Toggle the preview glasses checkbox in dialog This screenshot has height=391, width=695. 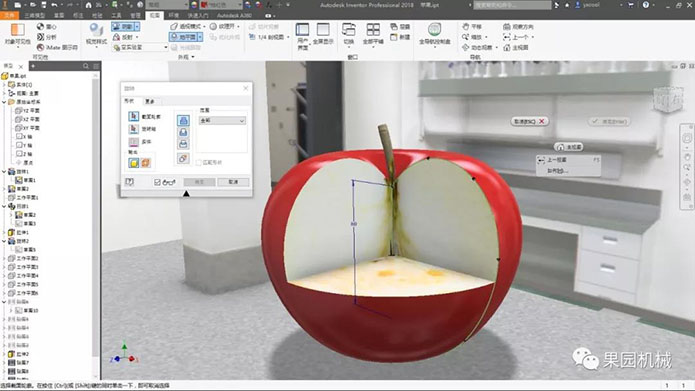click(x=157, y=182)
